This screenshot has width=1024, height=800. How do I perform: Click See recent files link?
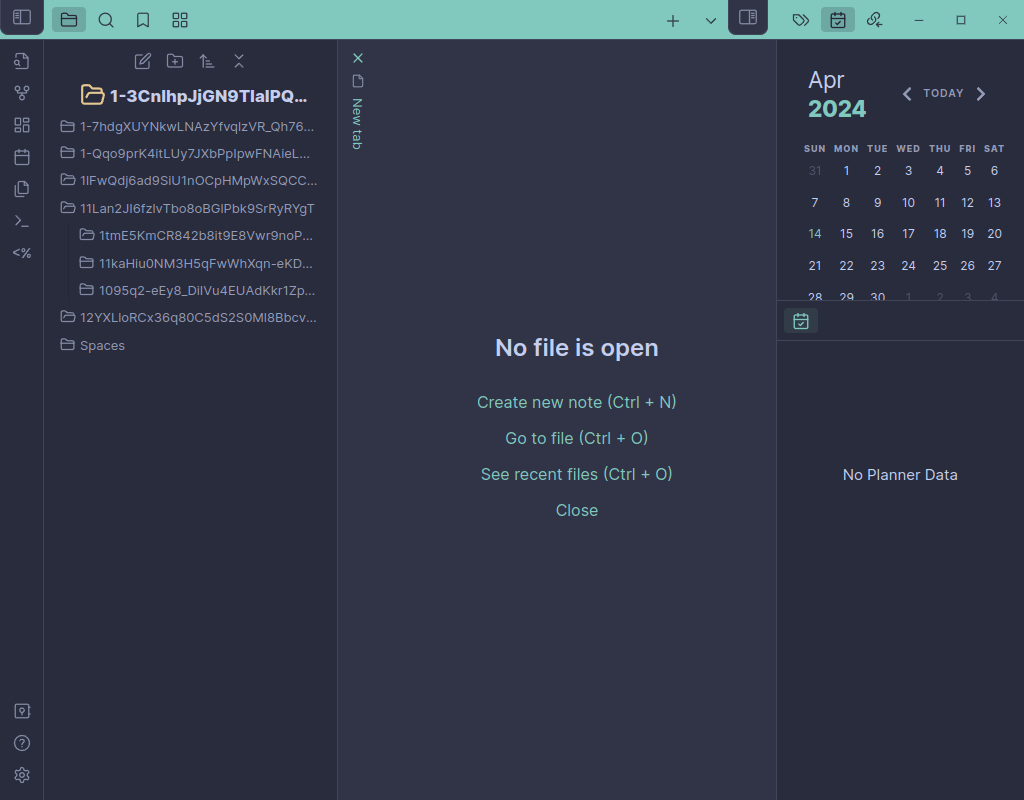click(x=576, y=474)
